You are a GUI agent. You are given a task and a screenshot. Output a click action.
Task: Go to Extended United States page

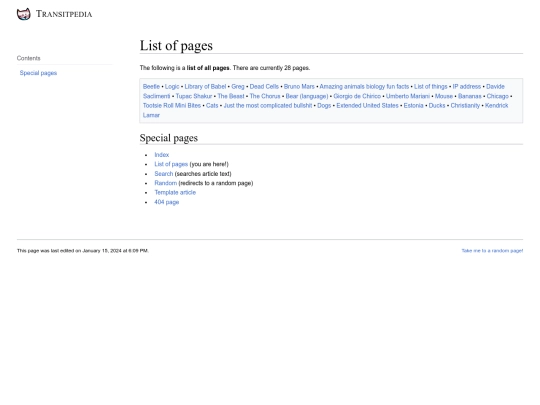coord(367,105)
